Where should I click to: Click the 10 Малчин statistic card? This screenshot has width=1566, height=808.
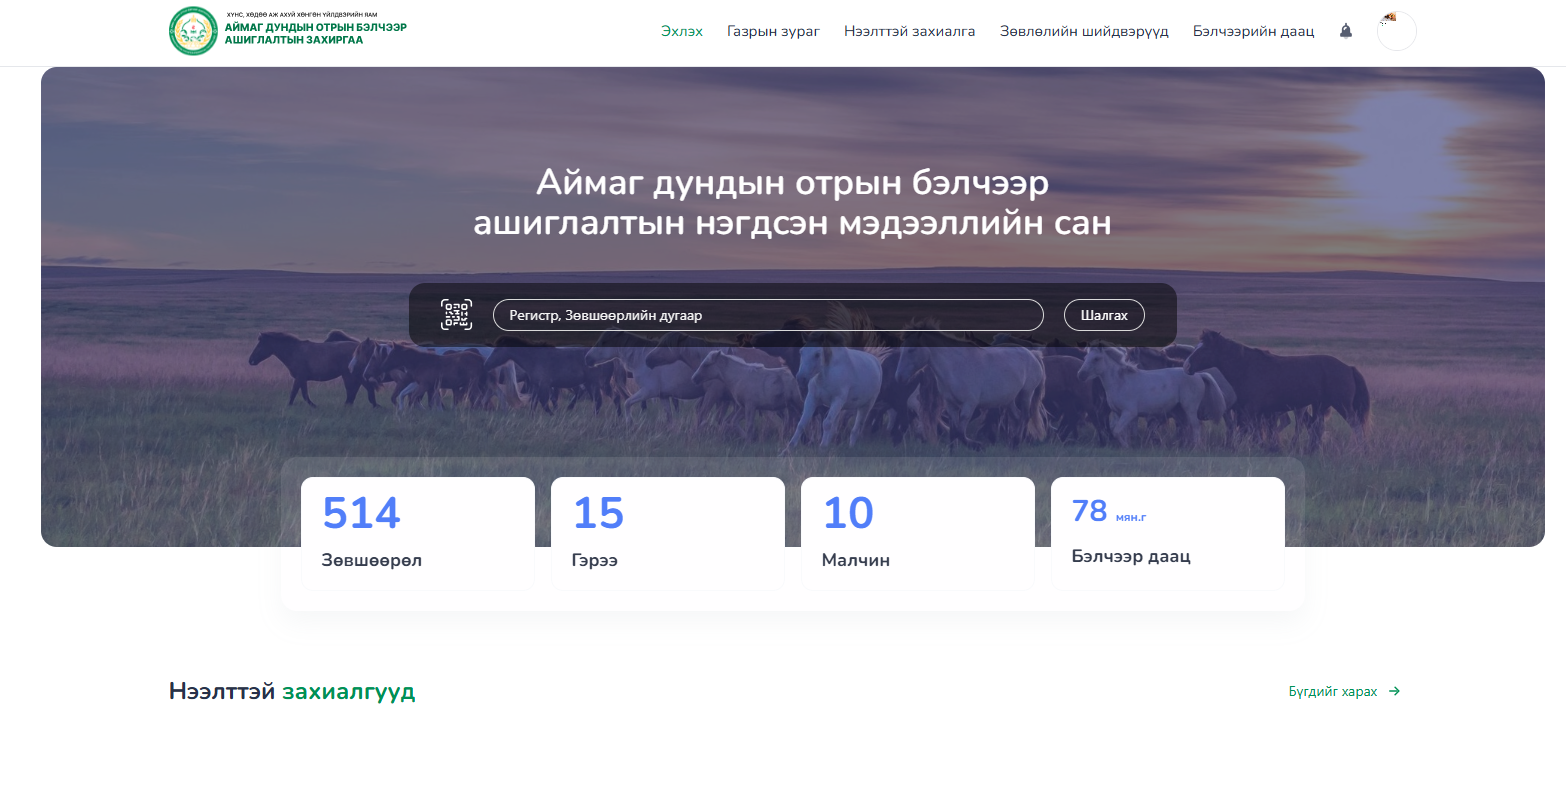918,531
